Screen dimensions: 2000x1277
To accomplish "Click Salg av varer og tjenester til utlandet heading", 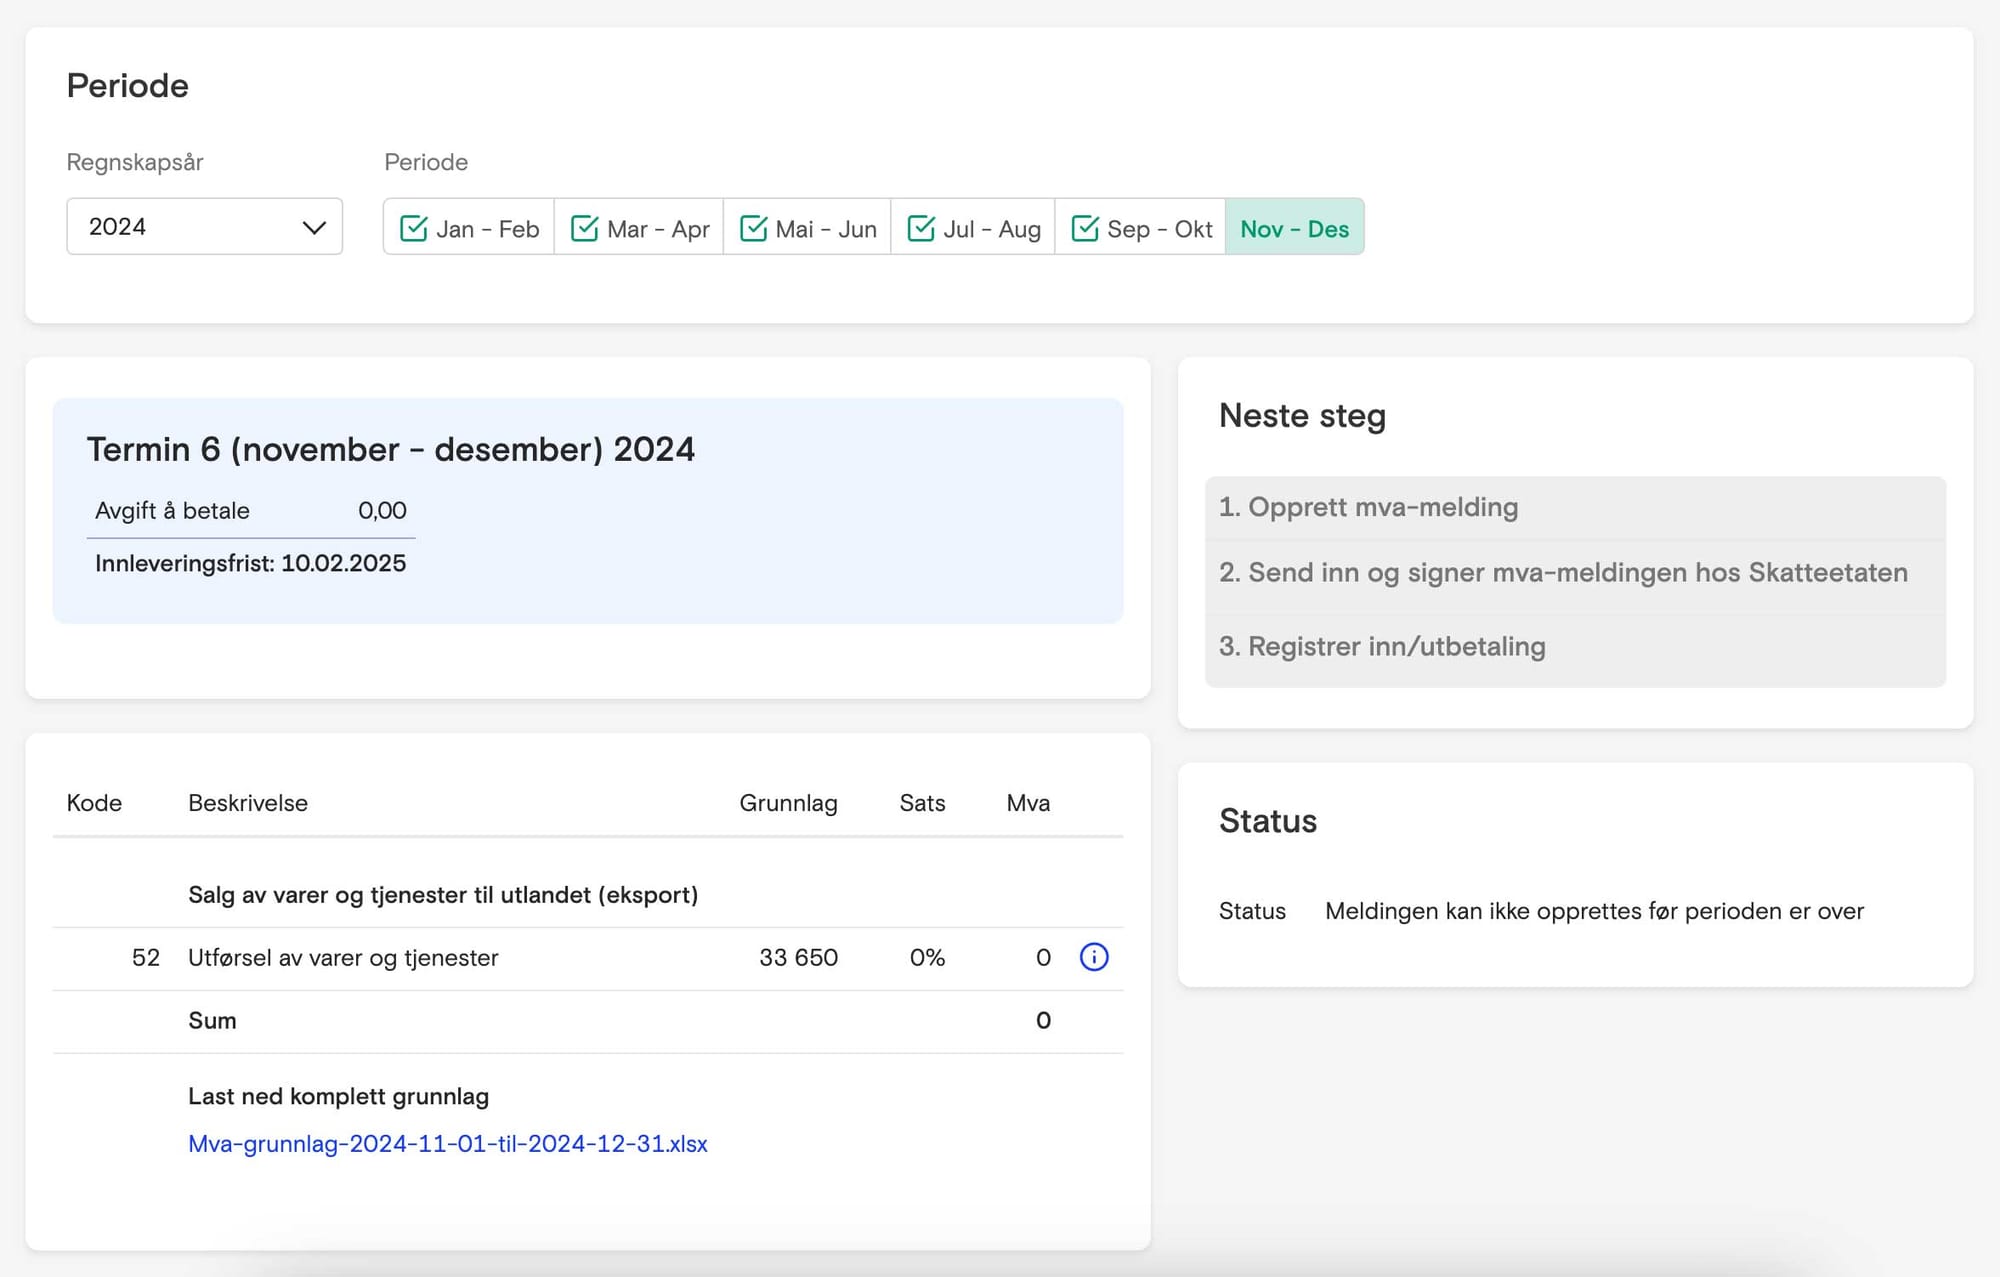I will tap(443, 895).
